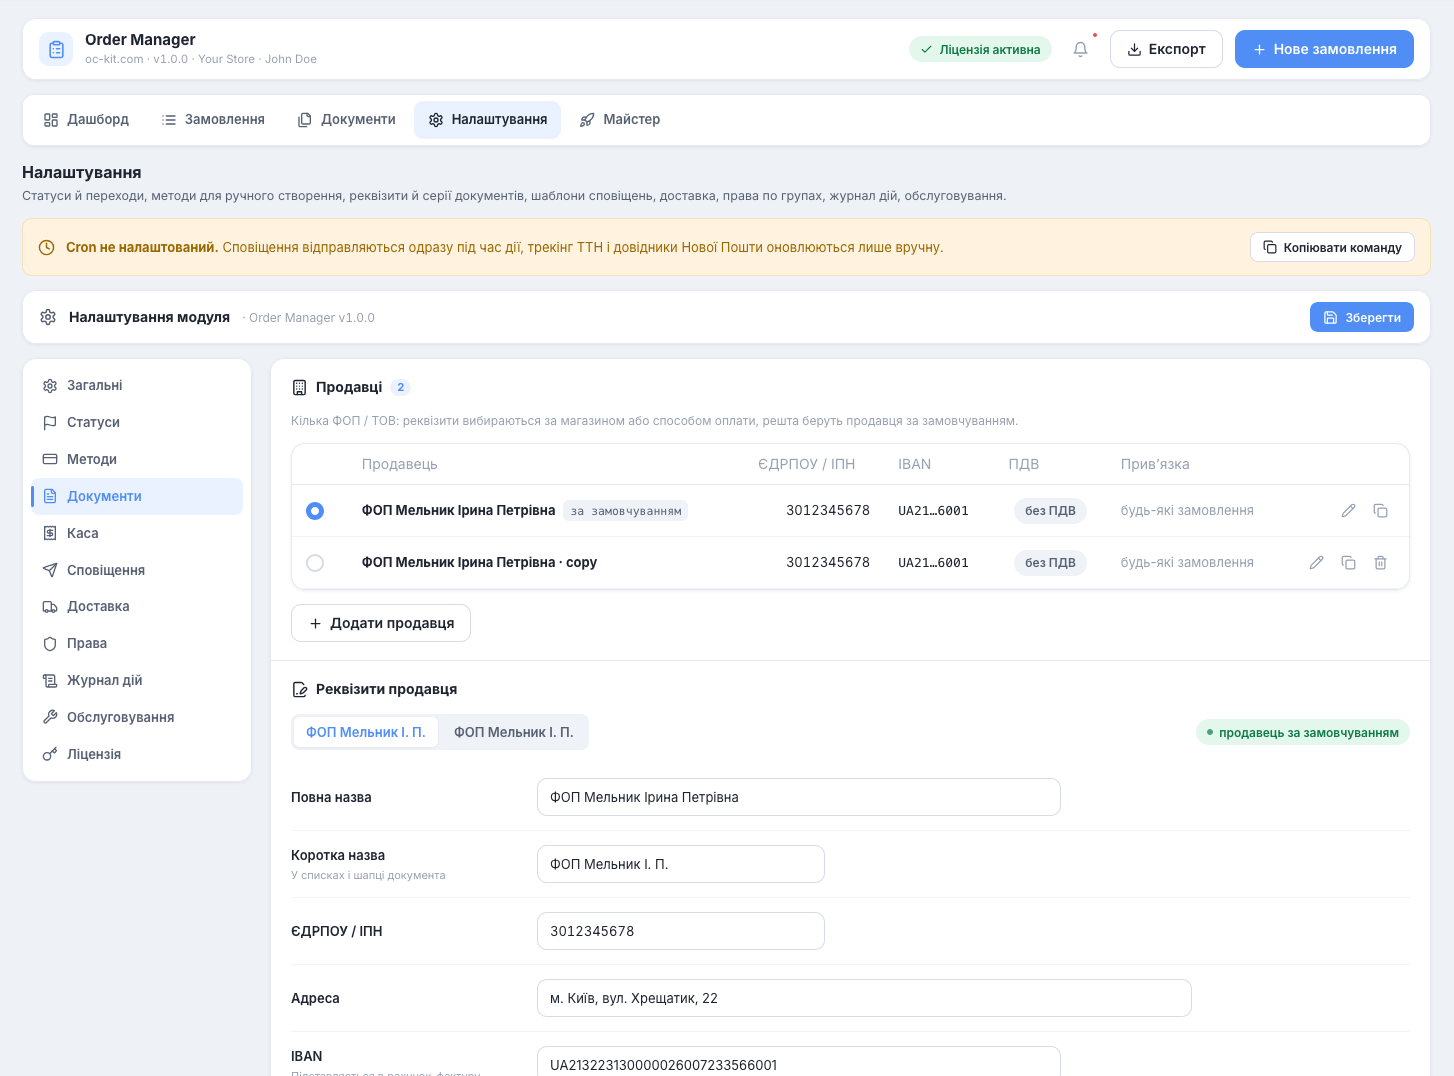This screenshot has width=1454, height=1076.
Task: Click the Повна назва input field
Action: pos(799,797)
